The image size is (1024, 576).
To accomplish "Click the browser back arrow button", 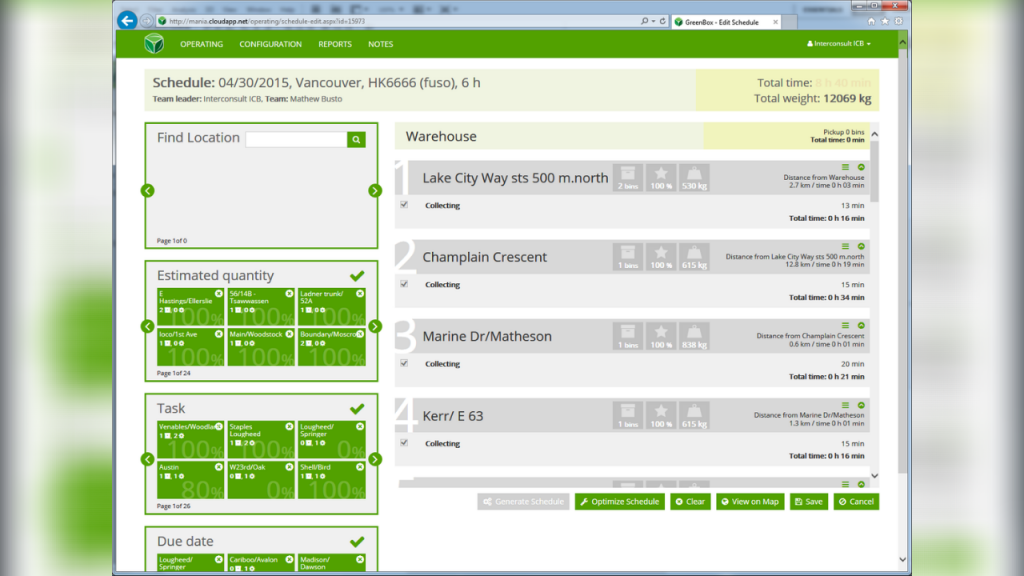I will [x=127, y=20].
